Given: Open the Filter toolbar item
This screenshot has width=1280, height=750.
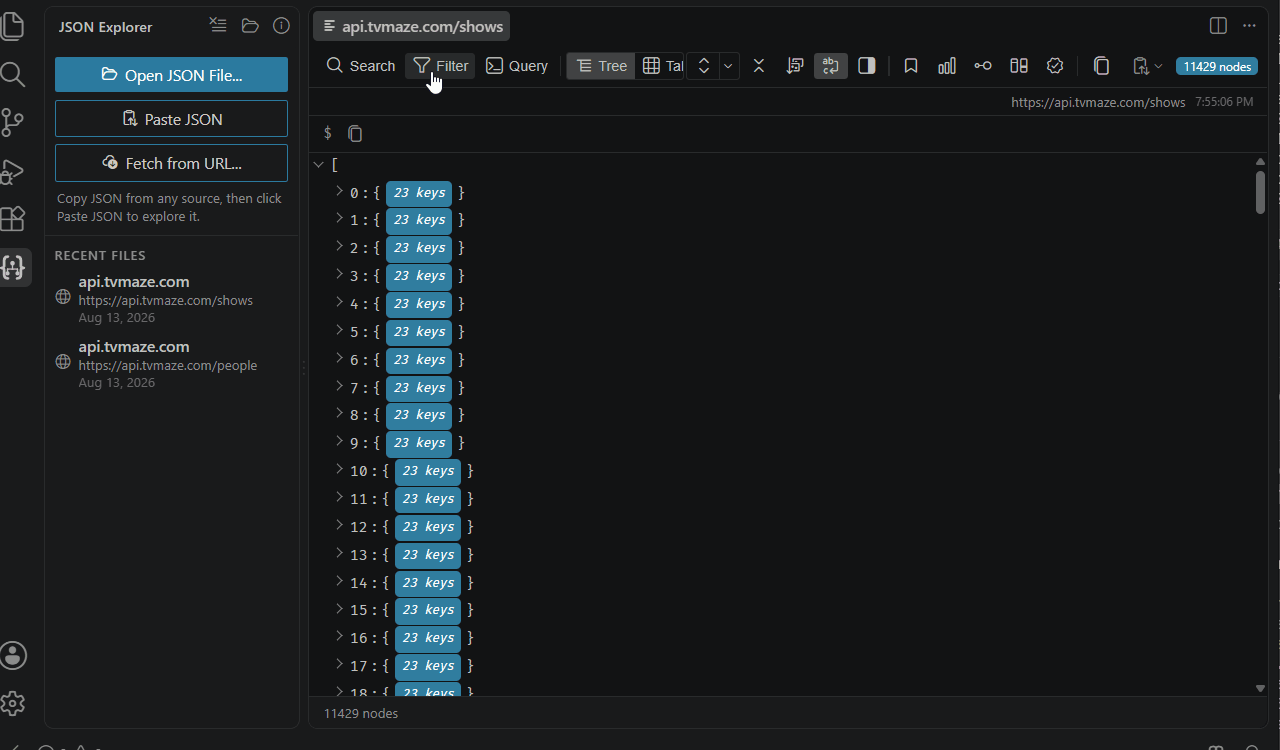Looking at the screenshot, I should pos(440,66).
